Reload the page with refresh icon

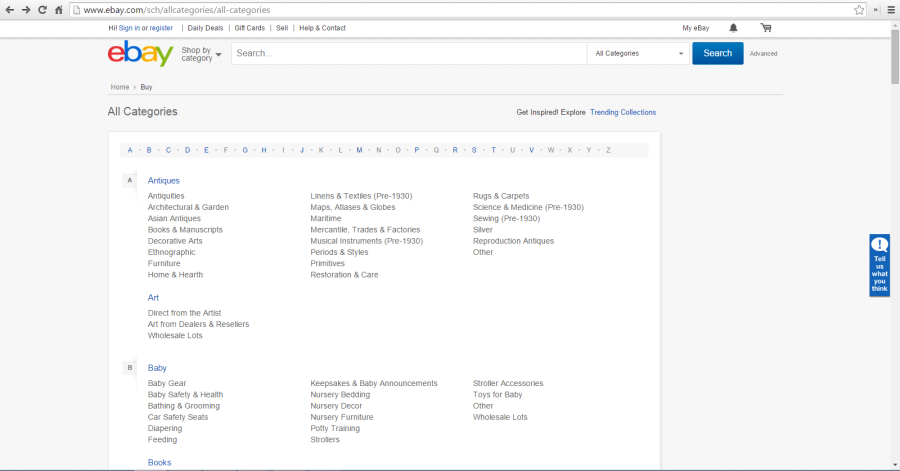42,9
